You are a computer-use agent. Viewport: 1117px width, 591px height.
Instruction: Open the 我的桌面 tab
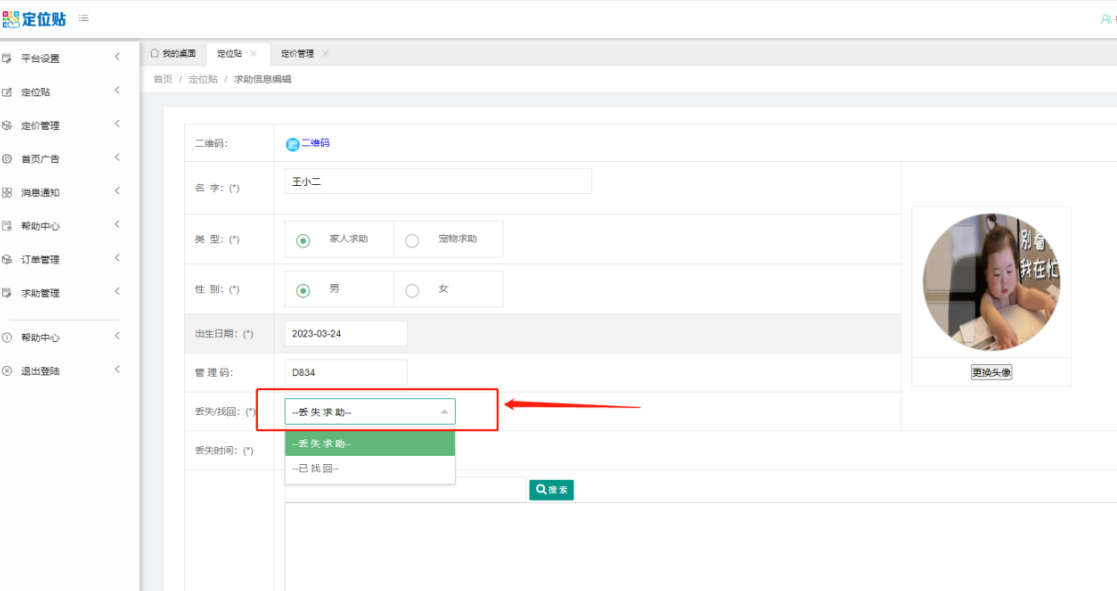pos(173,54)
